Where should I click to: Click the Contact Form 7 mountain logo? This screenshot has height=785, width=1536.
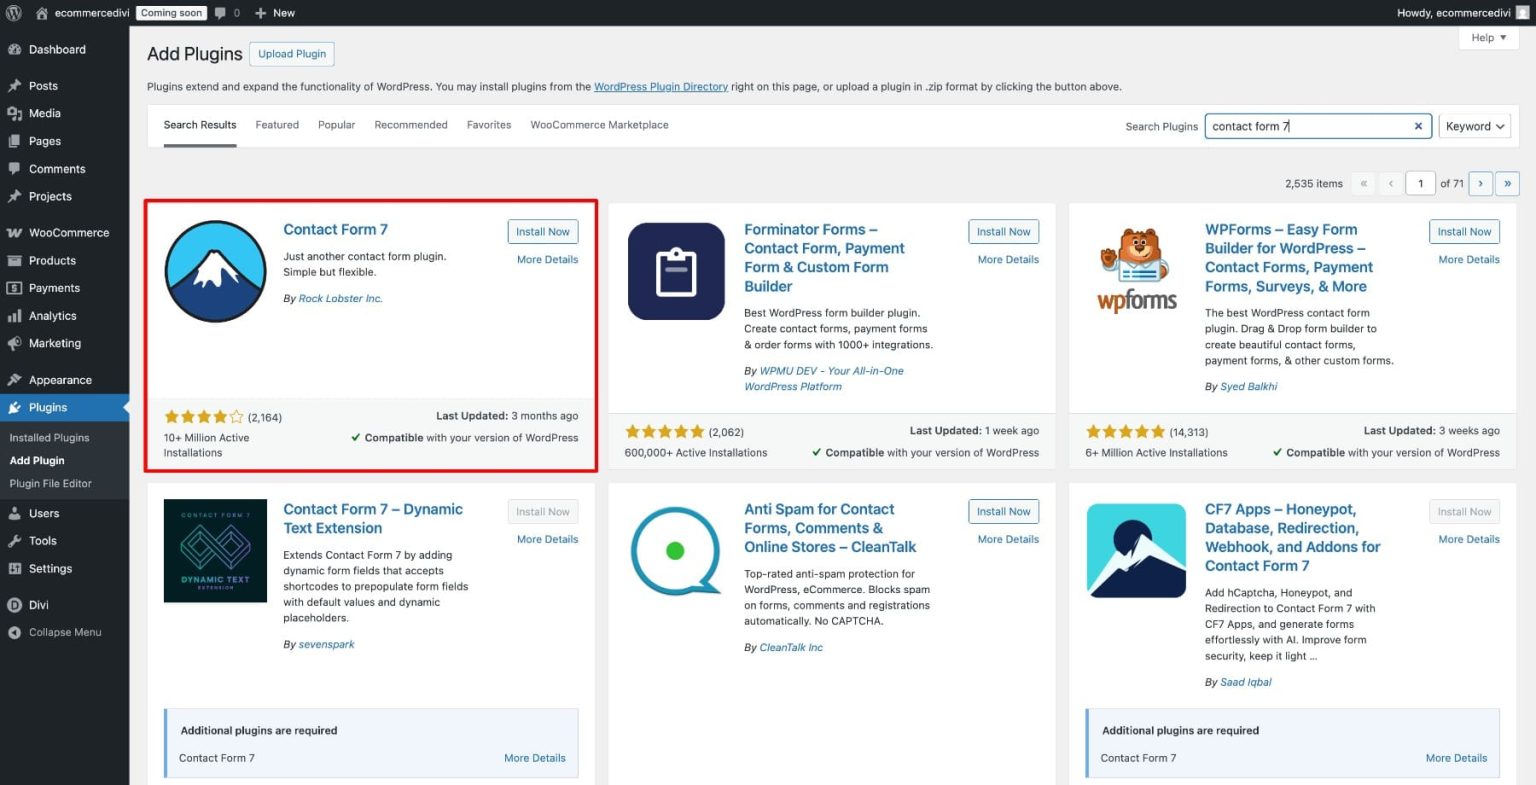215,271
